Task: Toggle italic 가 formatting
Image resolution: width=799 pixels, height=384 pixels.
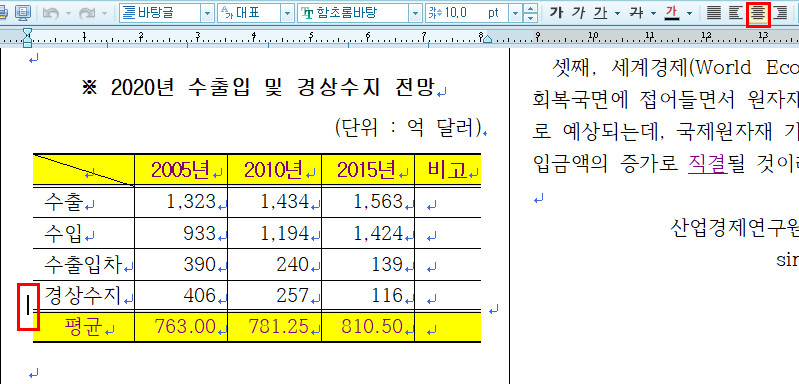Action: pyautogui.click(x=578, y=13)
